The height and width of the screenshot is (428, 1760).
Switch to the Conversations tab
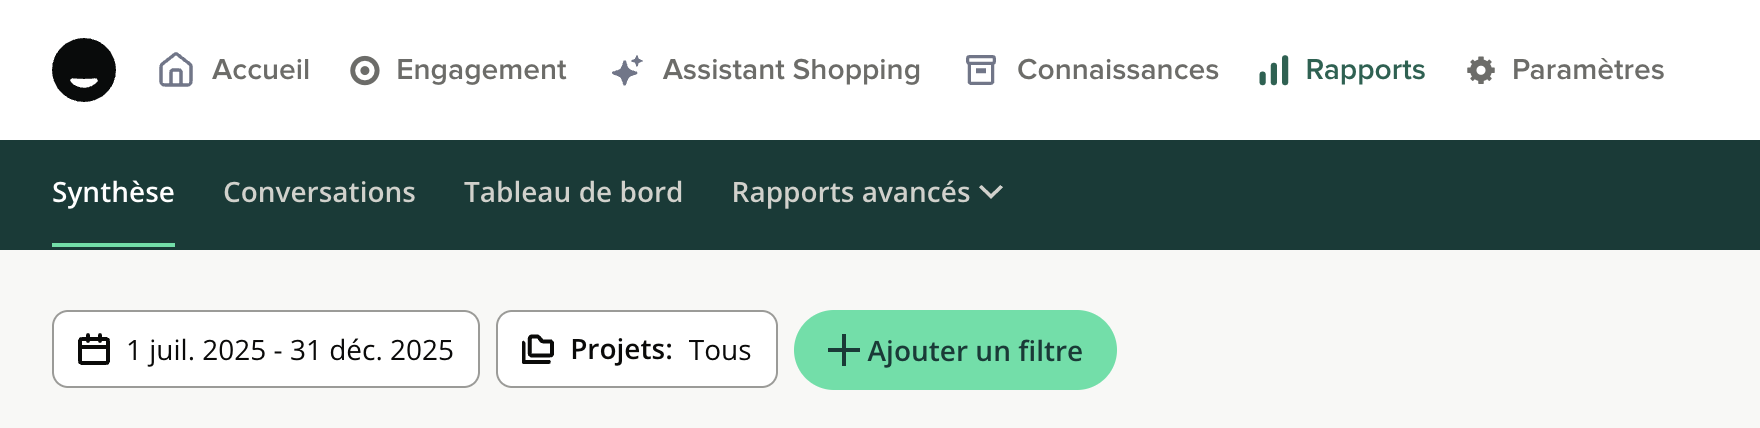click(319, 192)
